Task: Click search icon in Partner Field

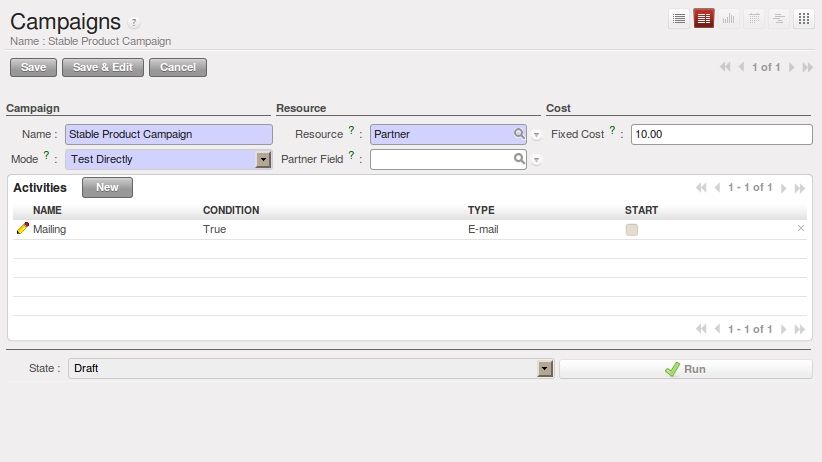Action: pos(519,159)
